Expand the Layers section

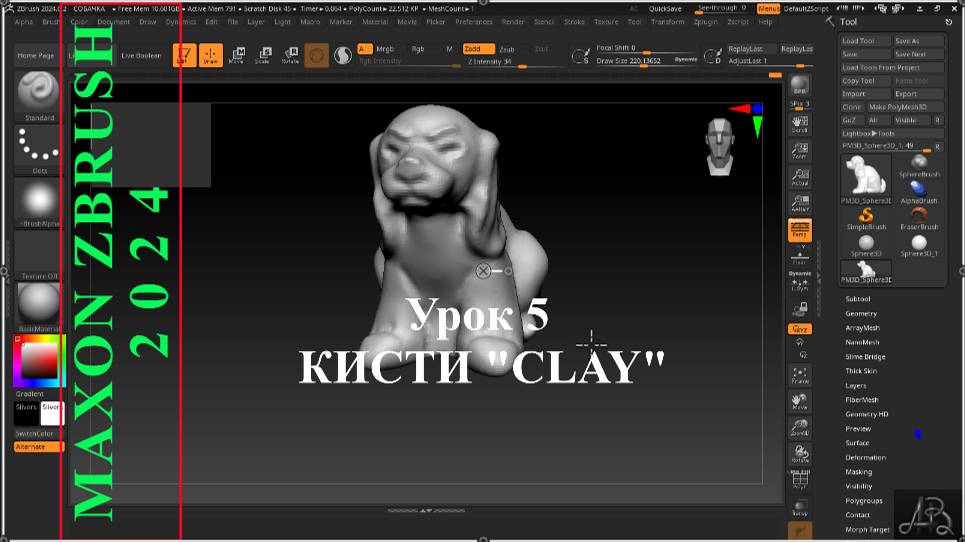point(855,386)
